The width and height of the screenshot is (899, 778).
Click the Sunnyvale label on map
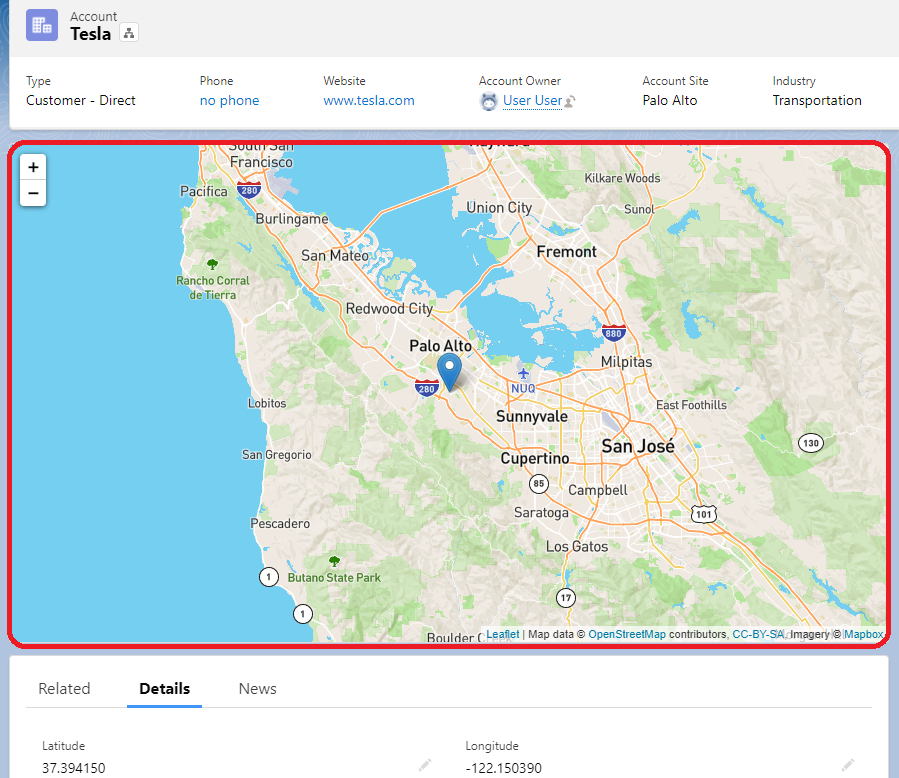531,417
